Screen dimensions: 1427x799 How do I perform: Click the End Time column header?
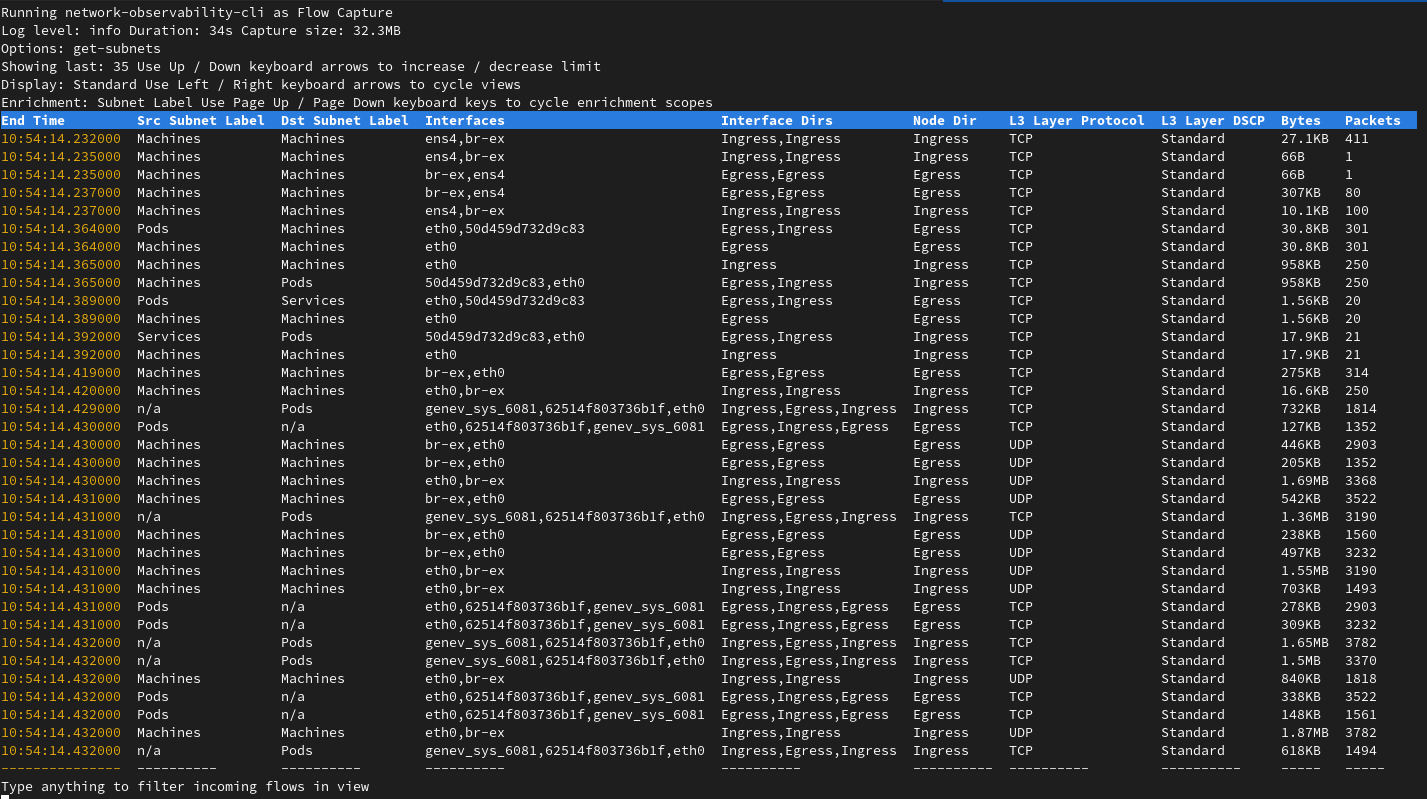(33, 120)
